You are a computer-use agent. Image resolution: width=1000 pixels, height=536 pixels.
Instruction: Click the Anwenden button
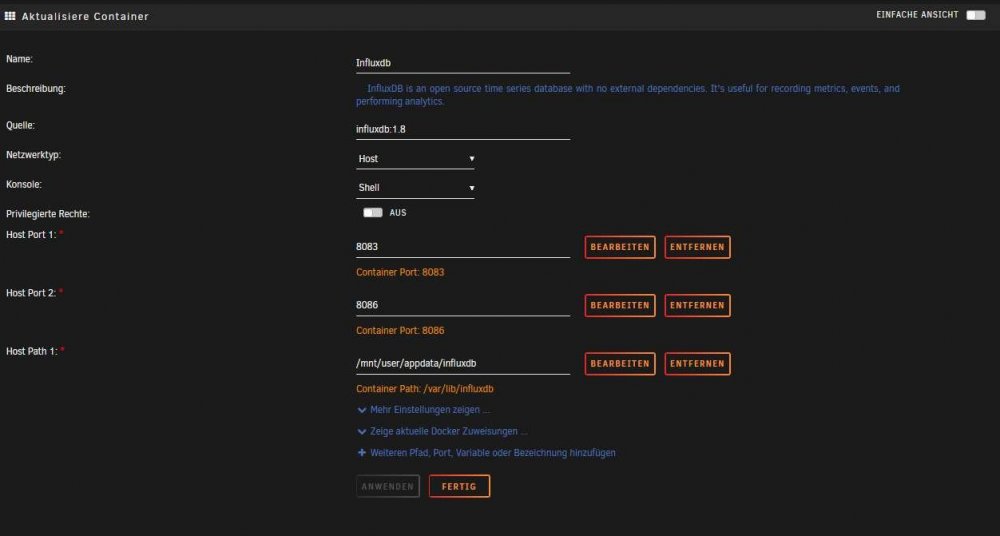pos(388,486)
